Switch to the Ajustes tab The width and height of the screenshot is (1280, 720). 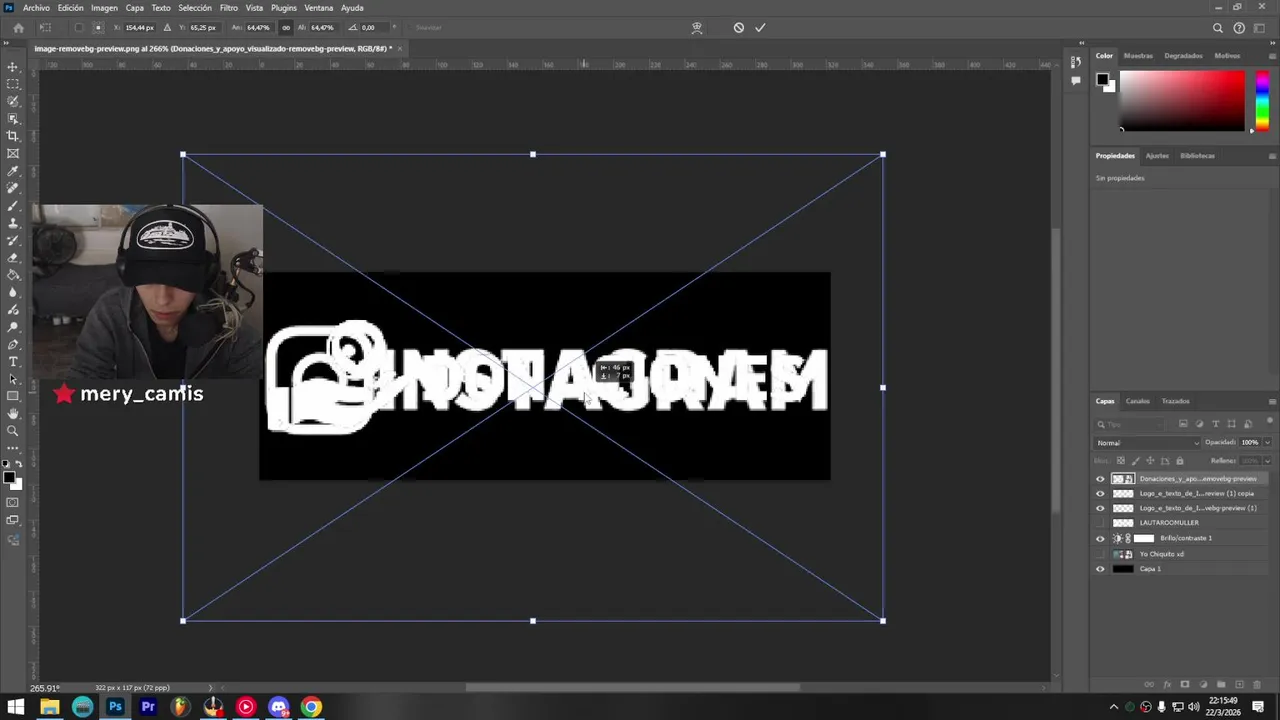(x=1157, y=156)
